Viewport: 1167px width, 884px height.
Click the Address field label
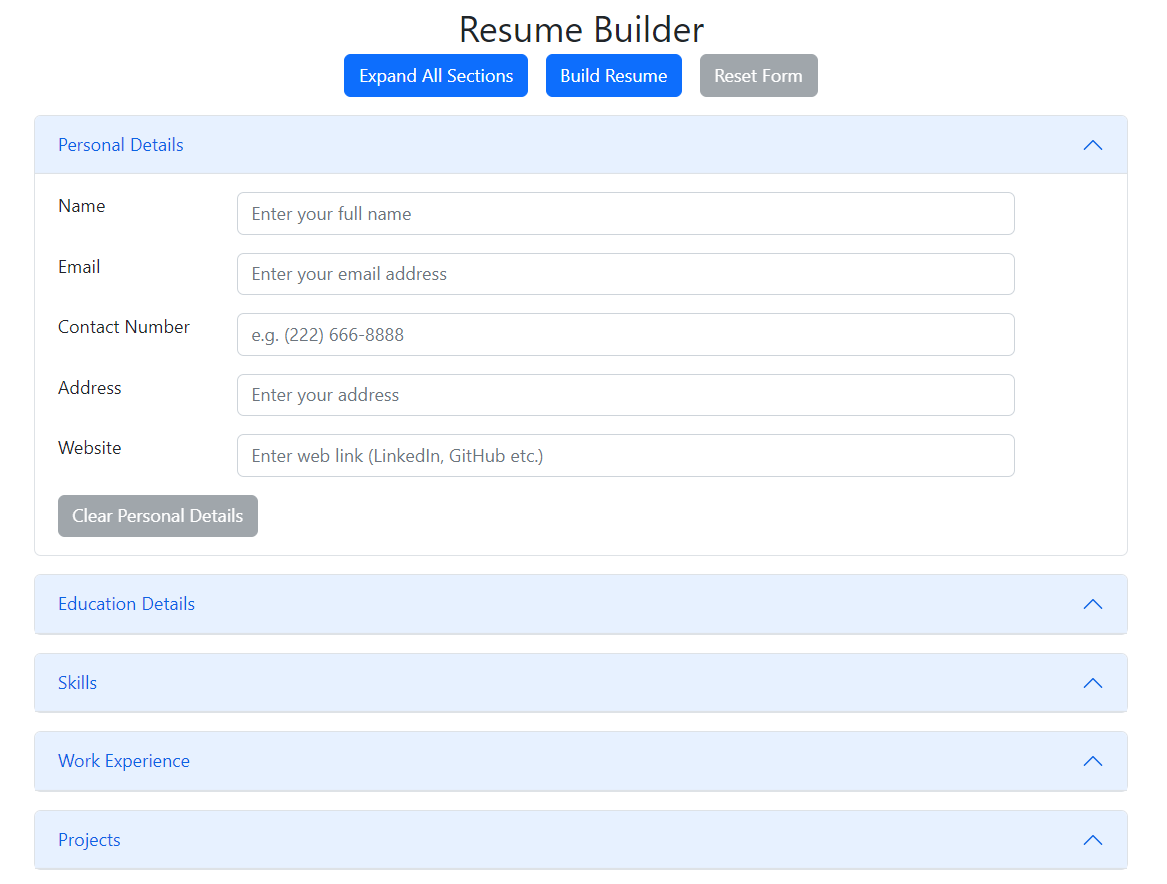click(x=89, y=388)
